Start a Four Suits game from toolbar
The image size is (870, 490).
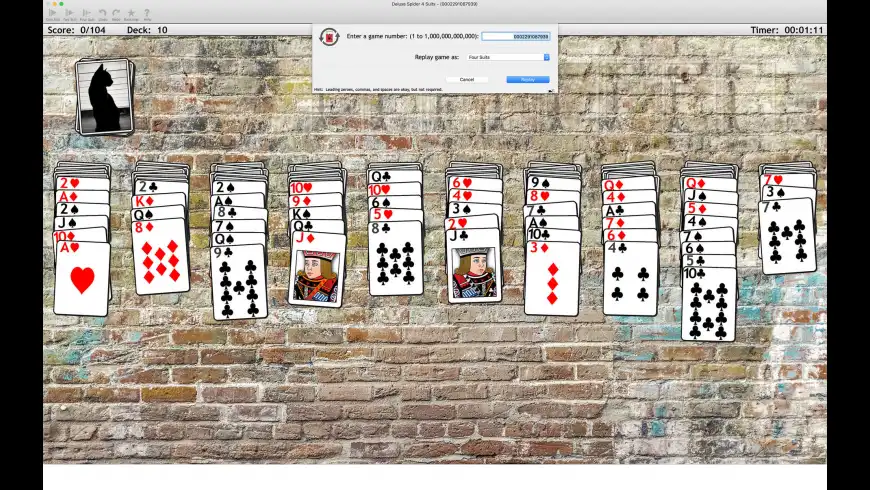[87, 14]
